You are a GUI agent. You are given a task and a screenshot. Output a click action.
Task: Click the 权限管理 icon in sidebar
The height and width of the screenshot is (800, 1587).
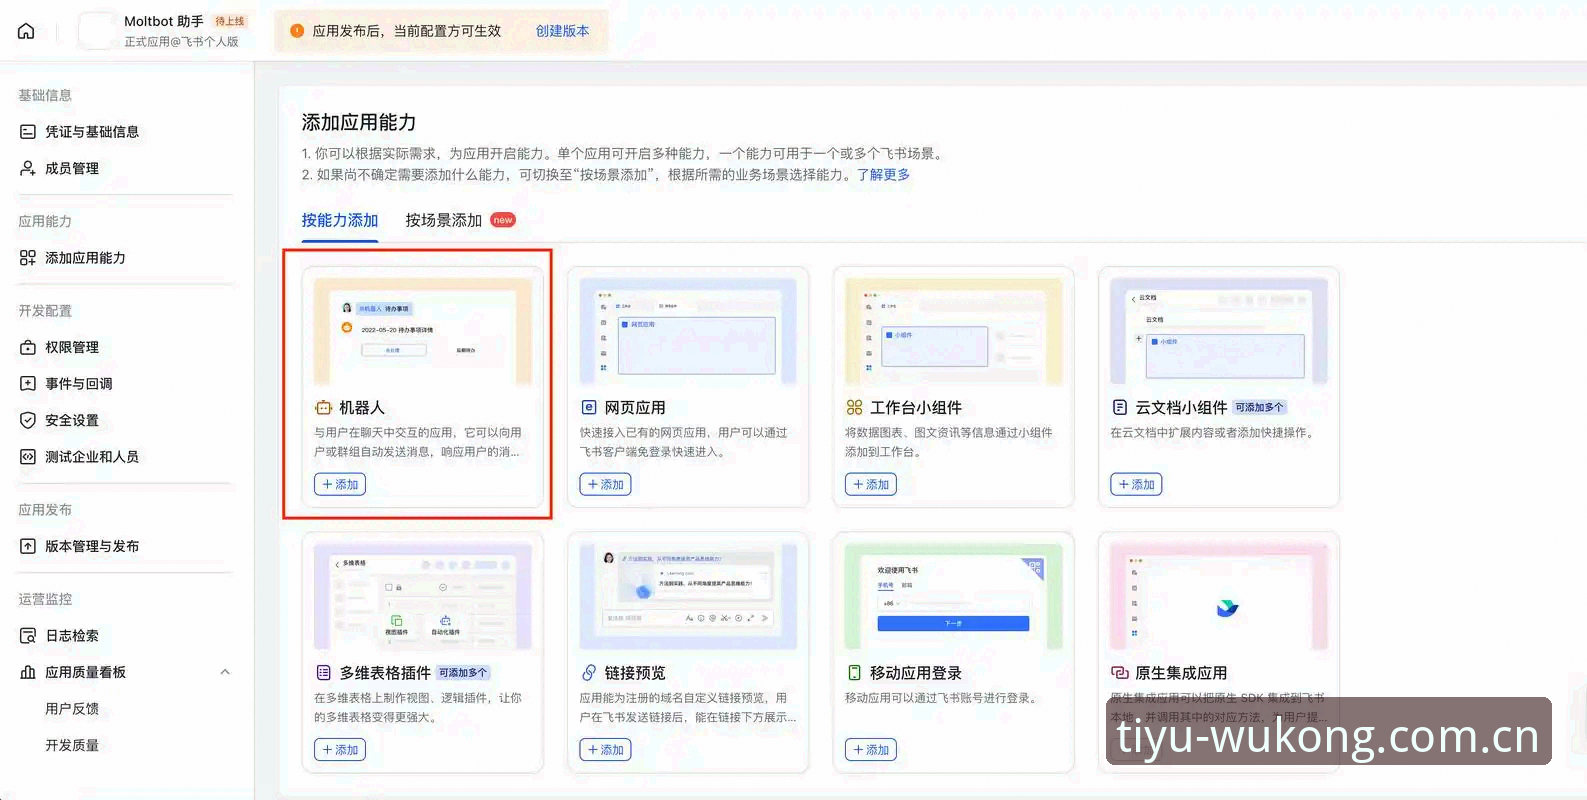coord(28,347)
